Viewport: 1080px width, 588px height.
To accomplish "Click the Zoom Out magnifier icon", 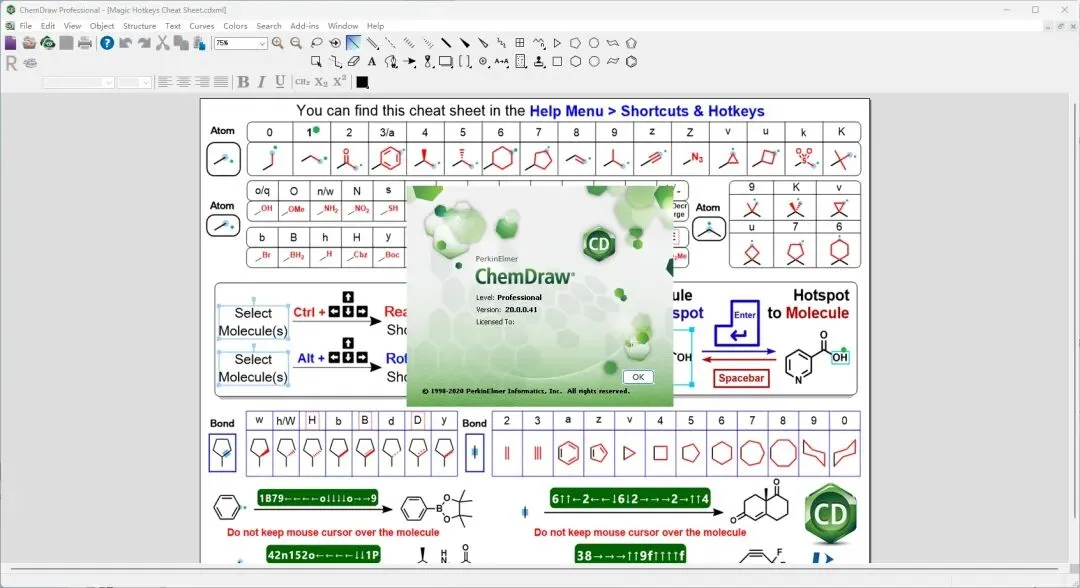I will [x=296, y=43].
